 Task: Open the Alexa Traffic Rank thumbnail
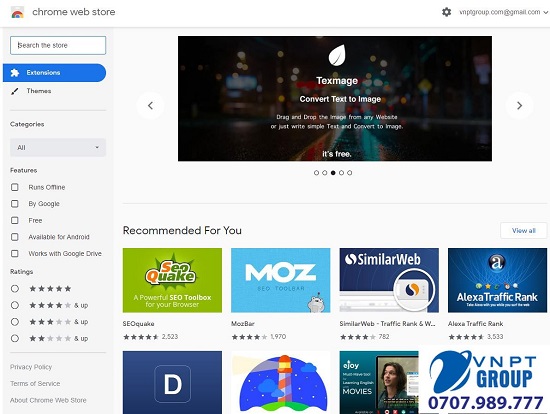pos(497,280)
